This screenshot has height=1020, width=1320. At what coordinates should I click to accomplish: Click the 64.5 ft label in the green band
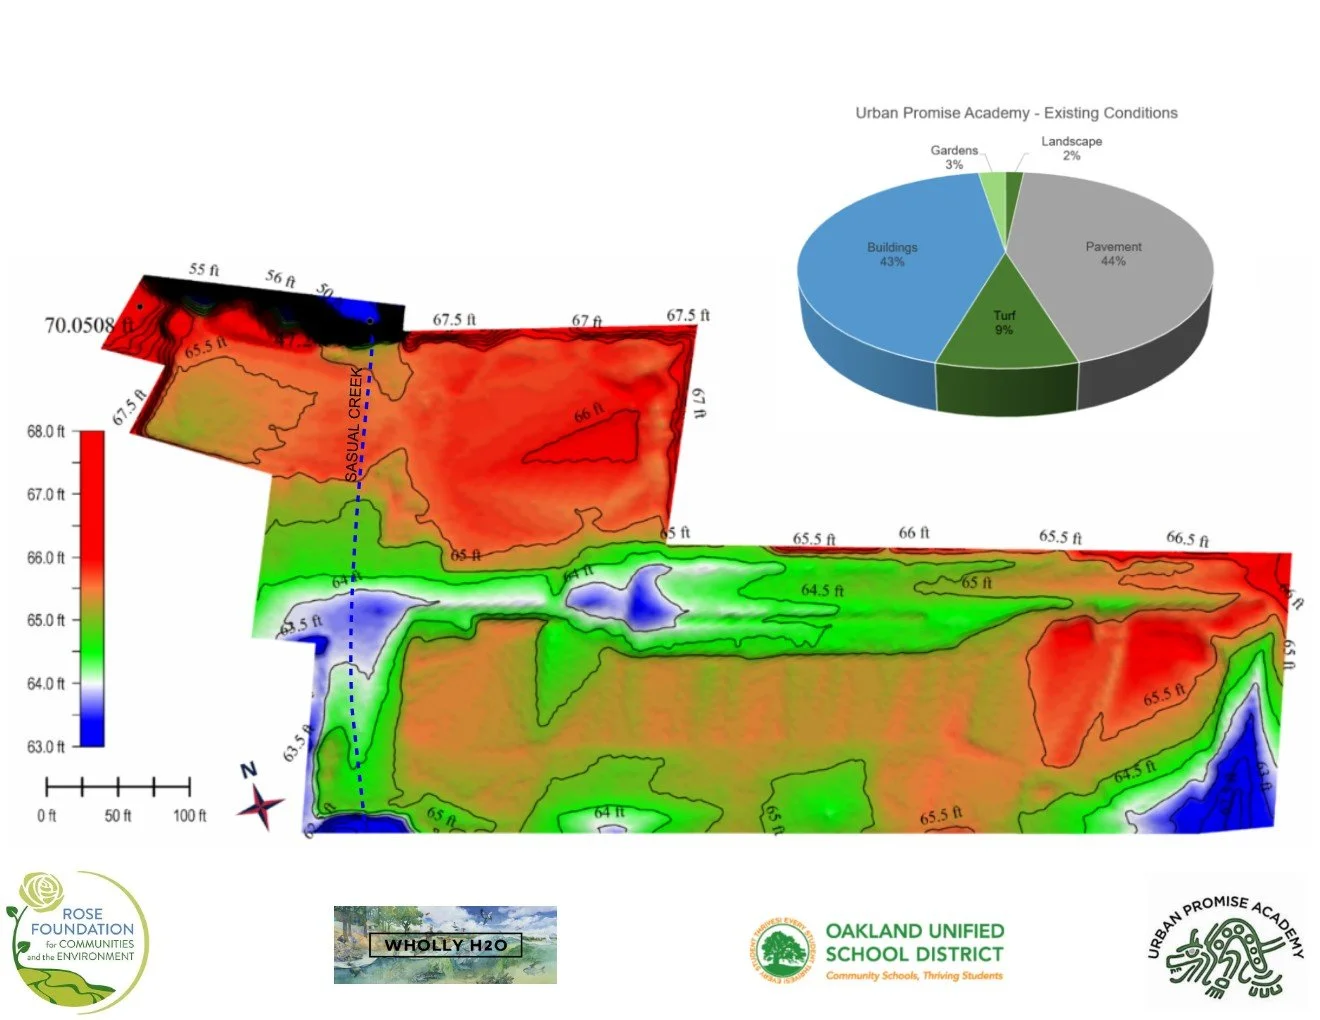click(822, 590)
